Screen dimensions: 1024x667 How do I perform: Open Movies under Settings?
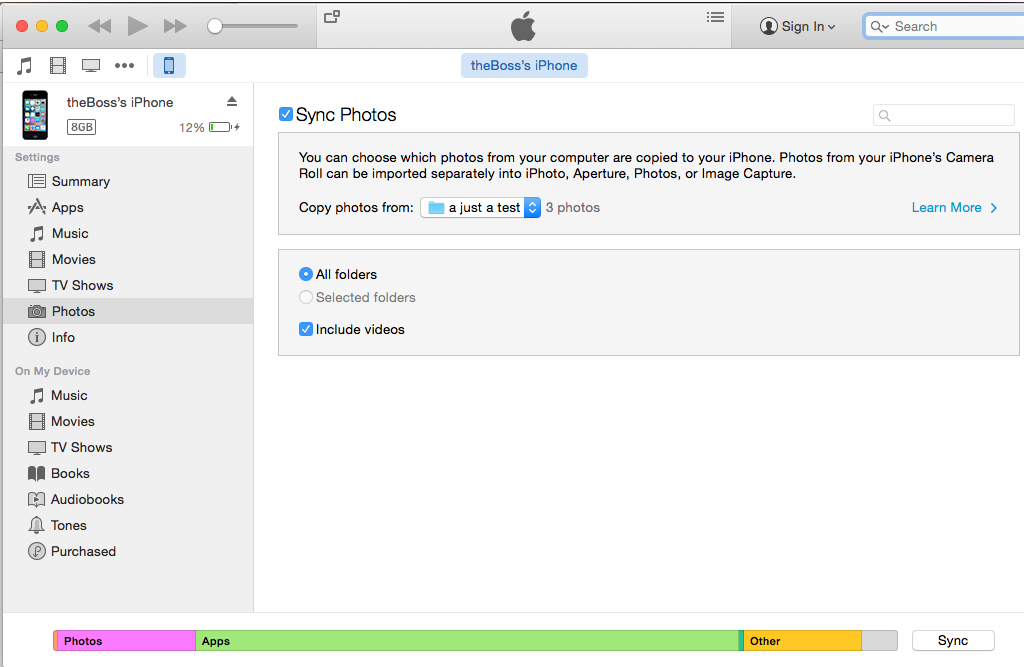tap(128, 259)
